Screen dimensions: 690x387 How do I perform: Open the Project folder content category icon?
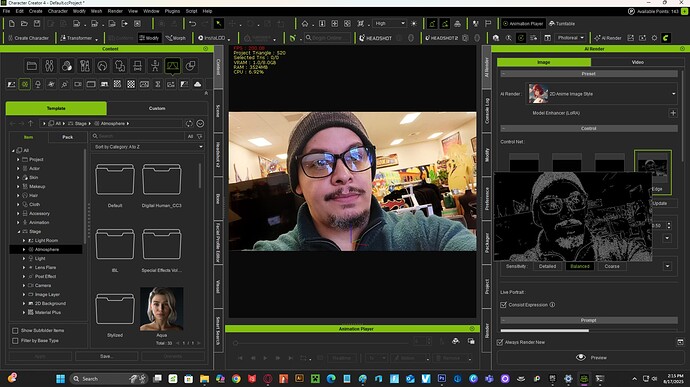coord(32,66)
